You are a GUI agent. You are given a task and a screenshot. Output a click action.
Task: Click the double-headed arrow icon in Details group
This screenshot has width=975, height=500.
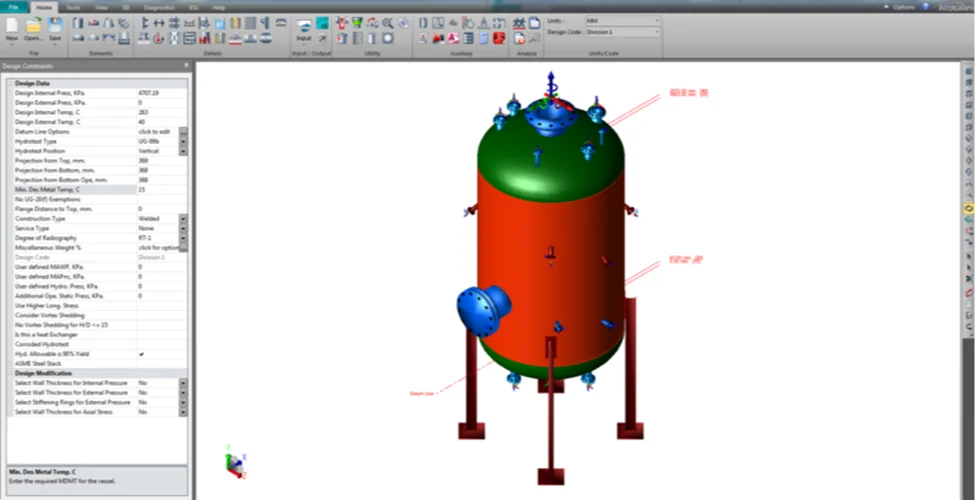(160, 23)
